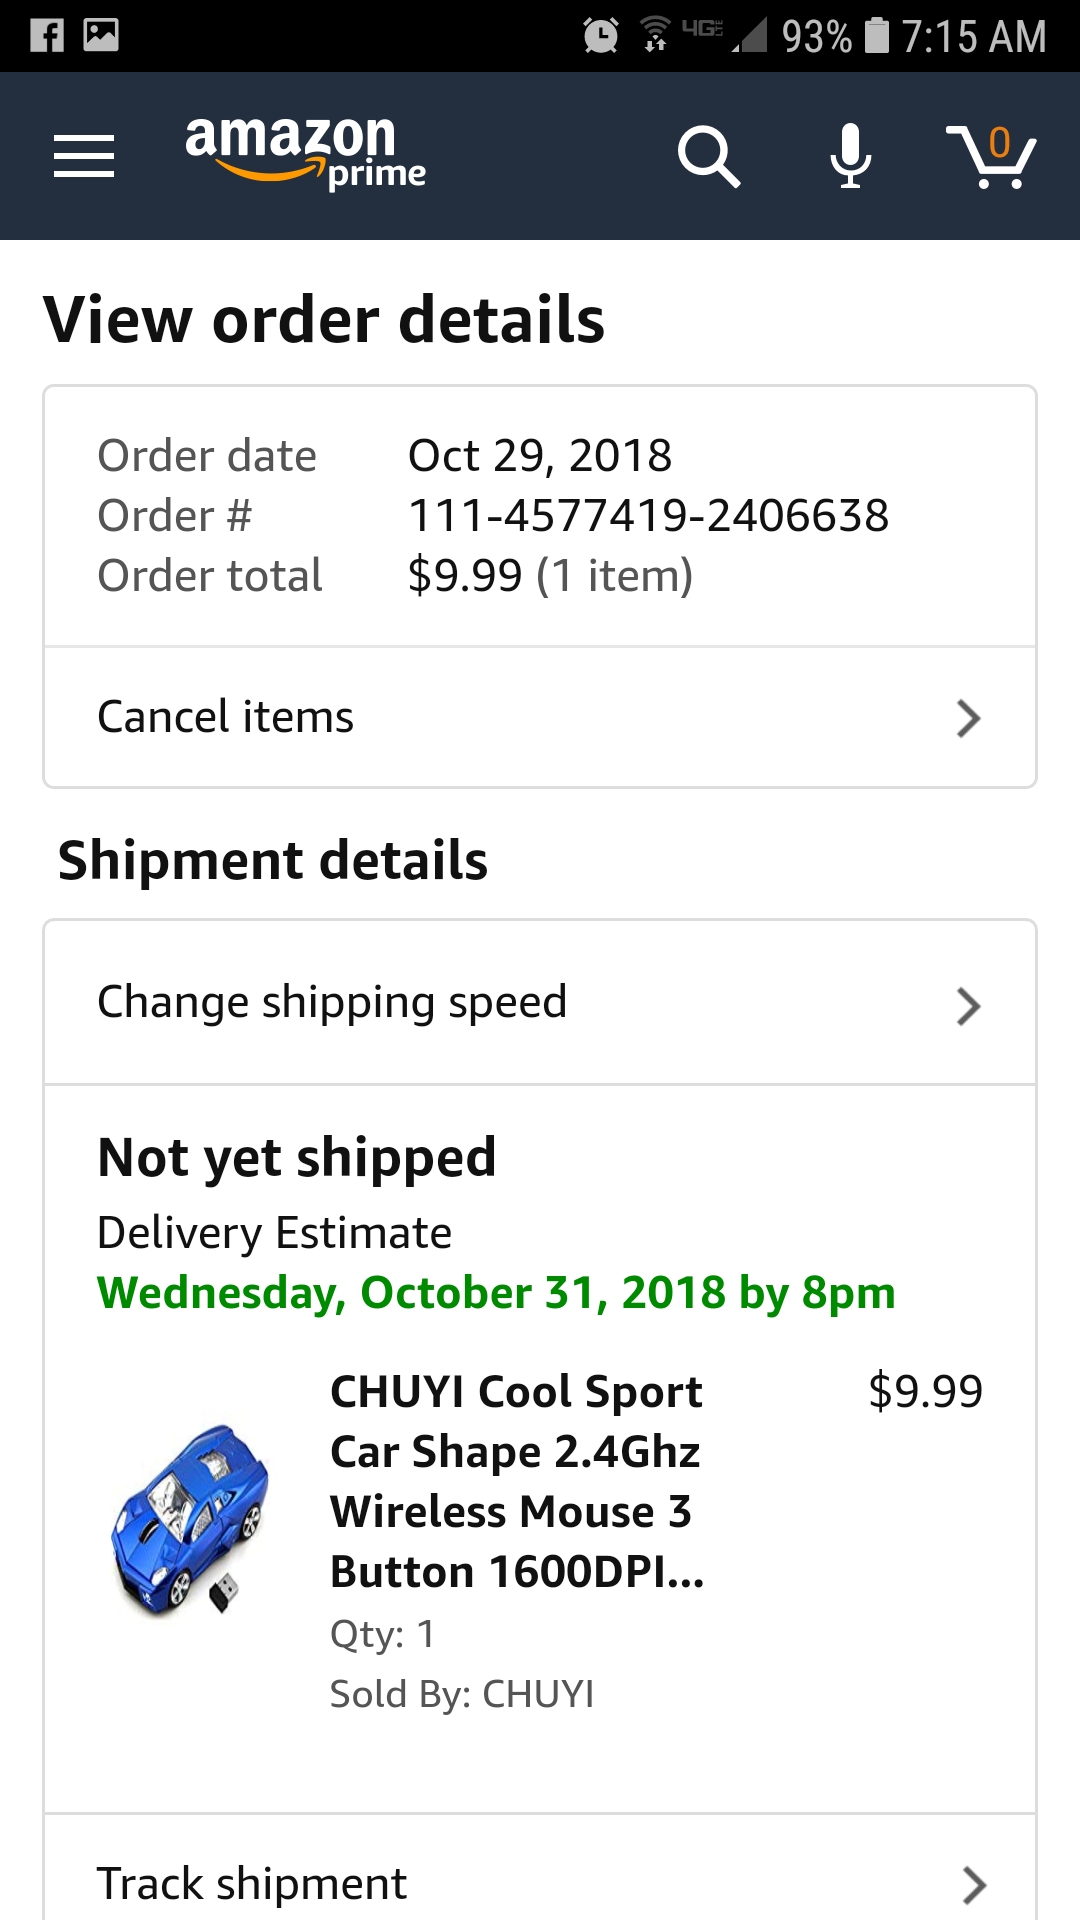Select Cancel items option
The image size is (1080, 1920).
[226, 717]
